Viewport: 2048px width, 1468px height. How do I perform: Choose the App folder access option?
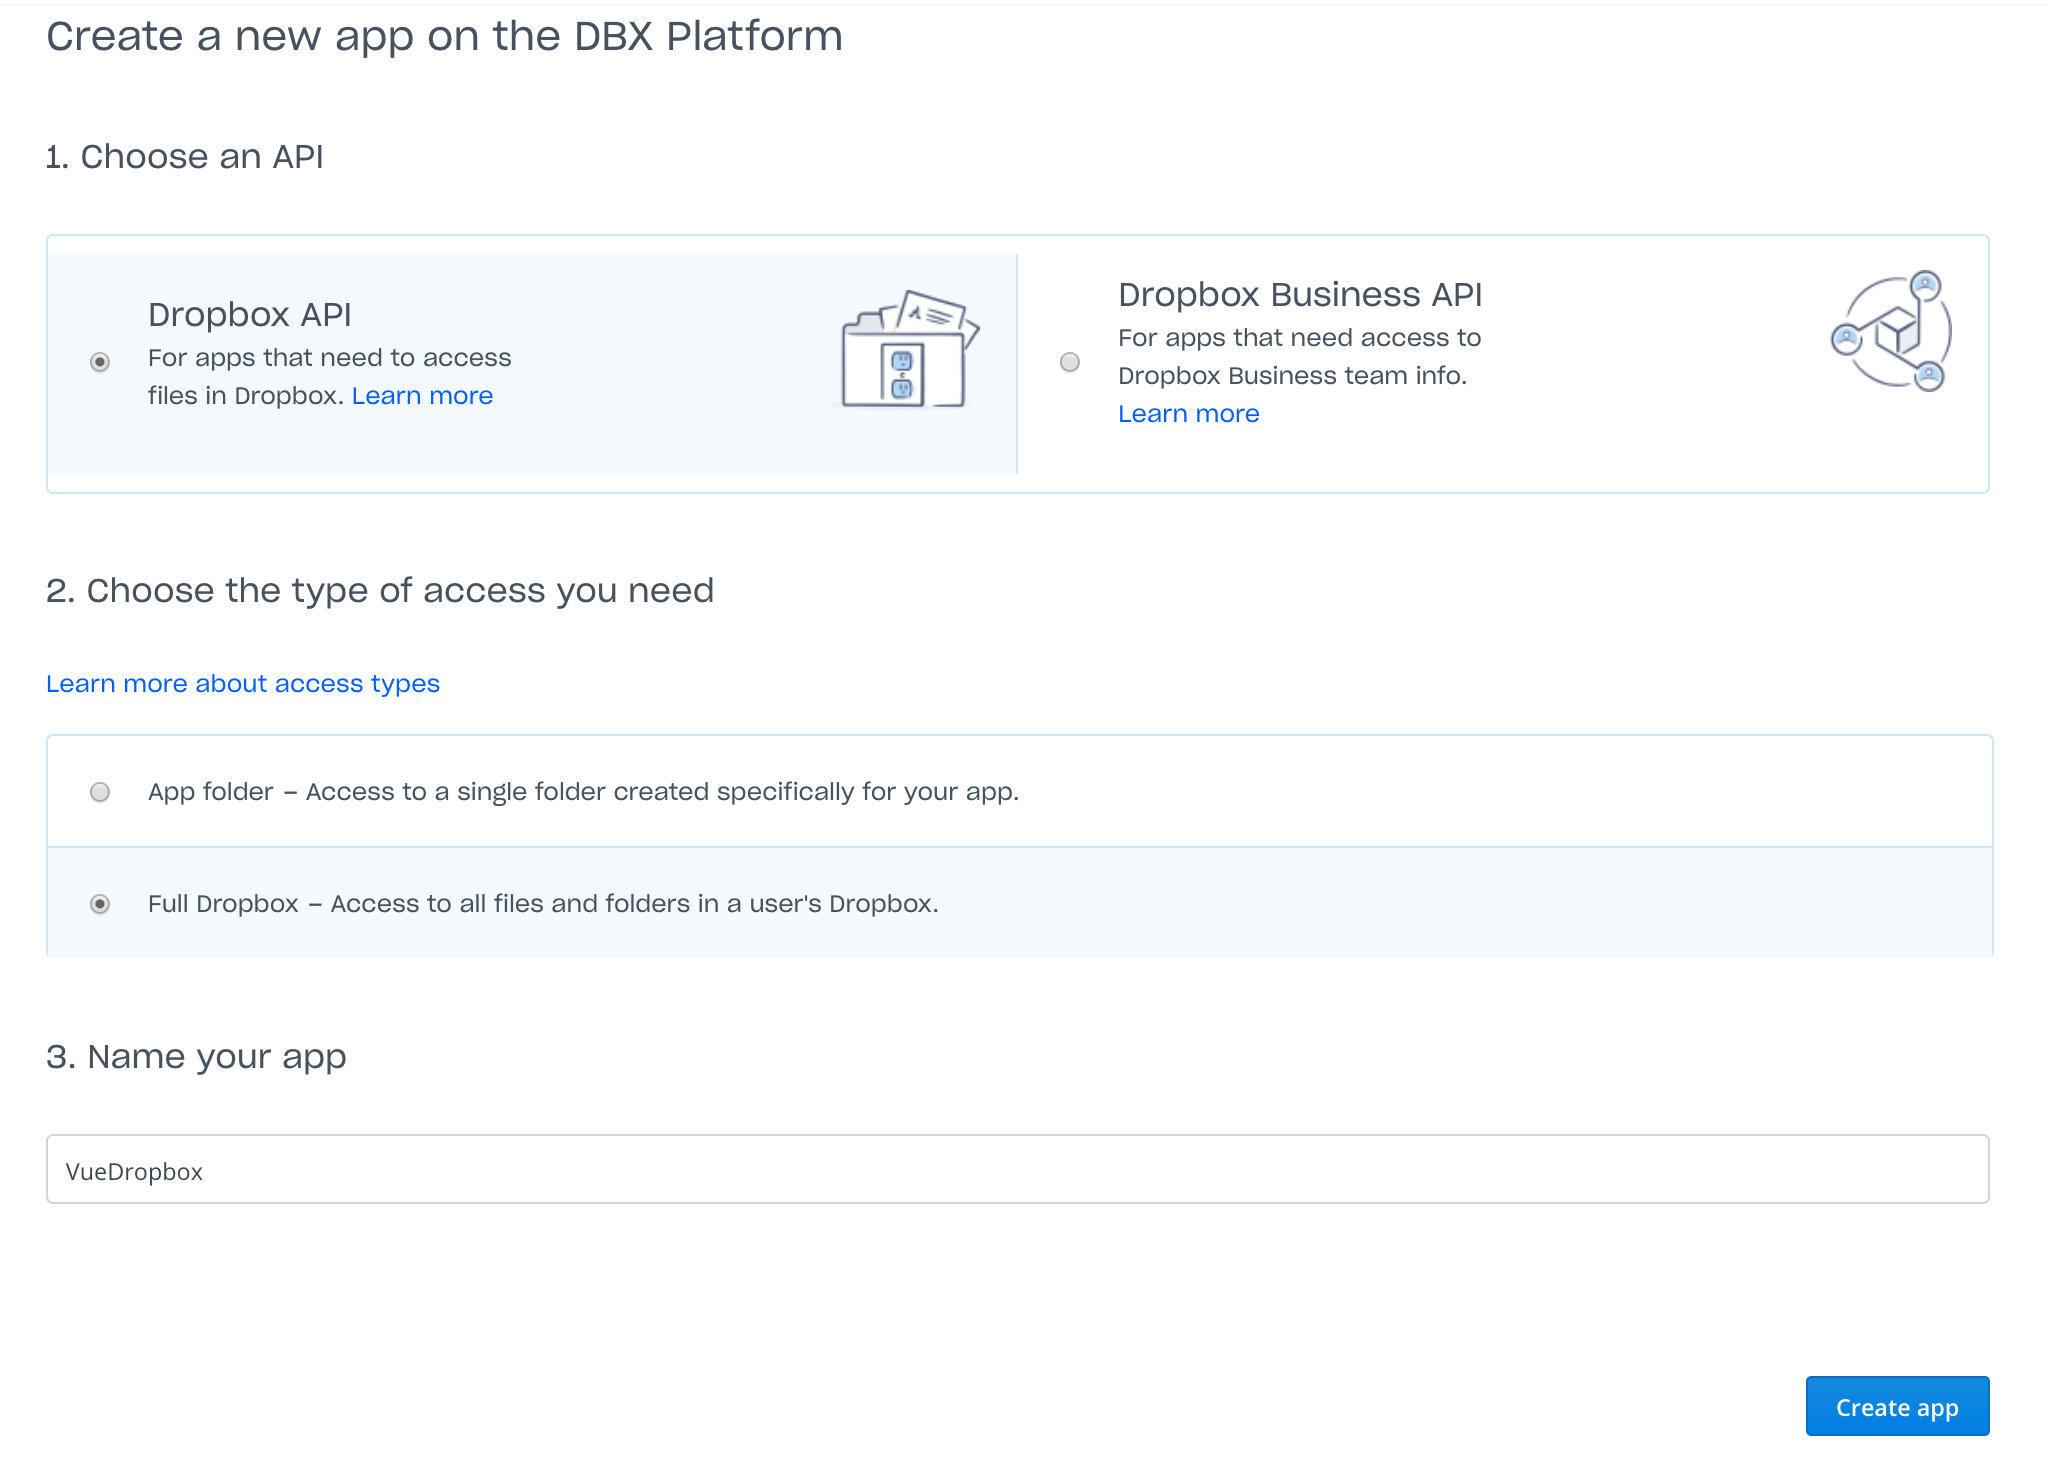[99, 792]
